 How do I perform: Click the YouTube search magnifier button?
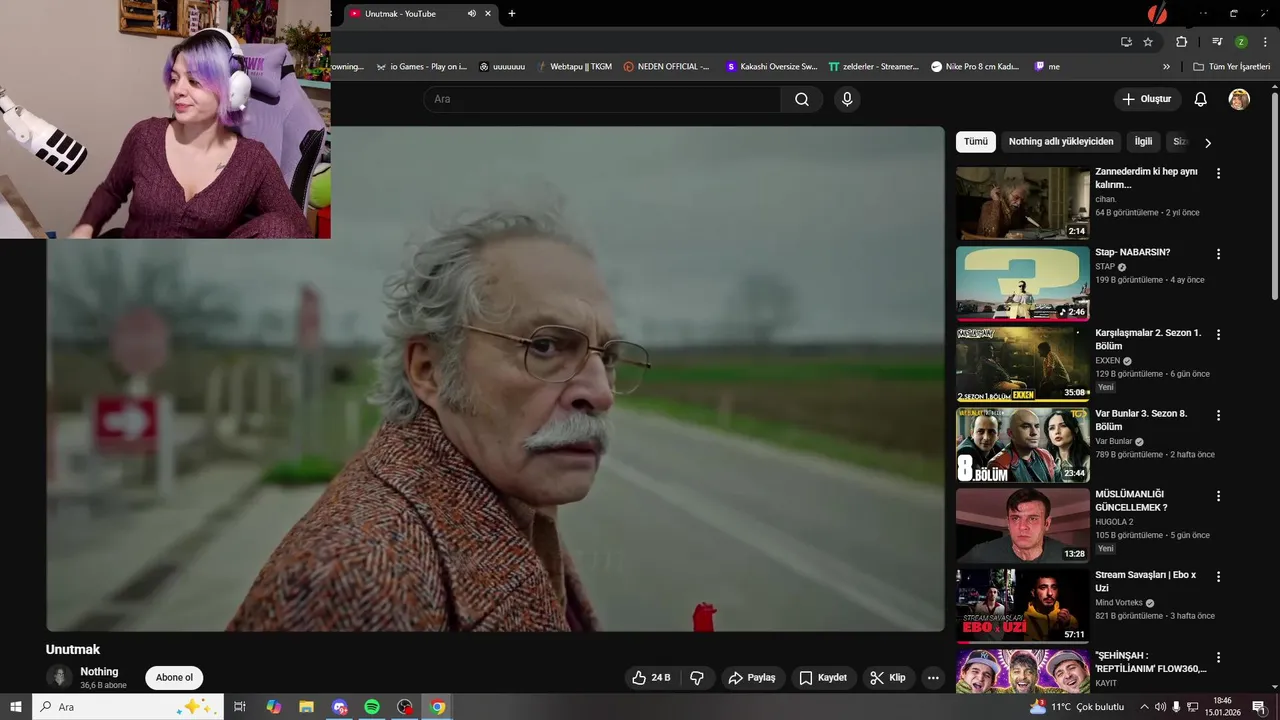802,99
